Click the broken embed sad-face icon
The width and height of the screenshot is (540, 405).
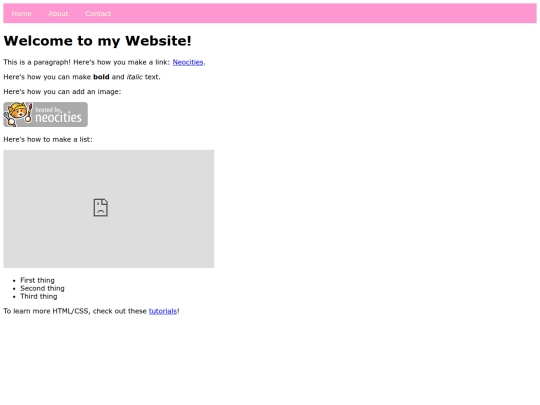(101, 208)
